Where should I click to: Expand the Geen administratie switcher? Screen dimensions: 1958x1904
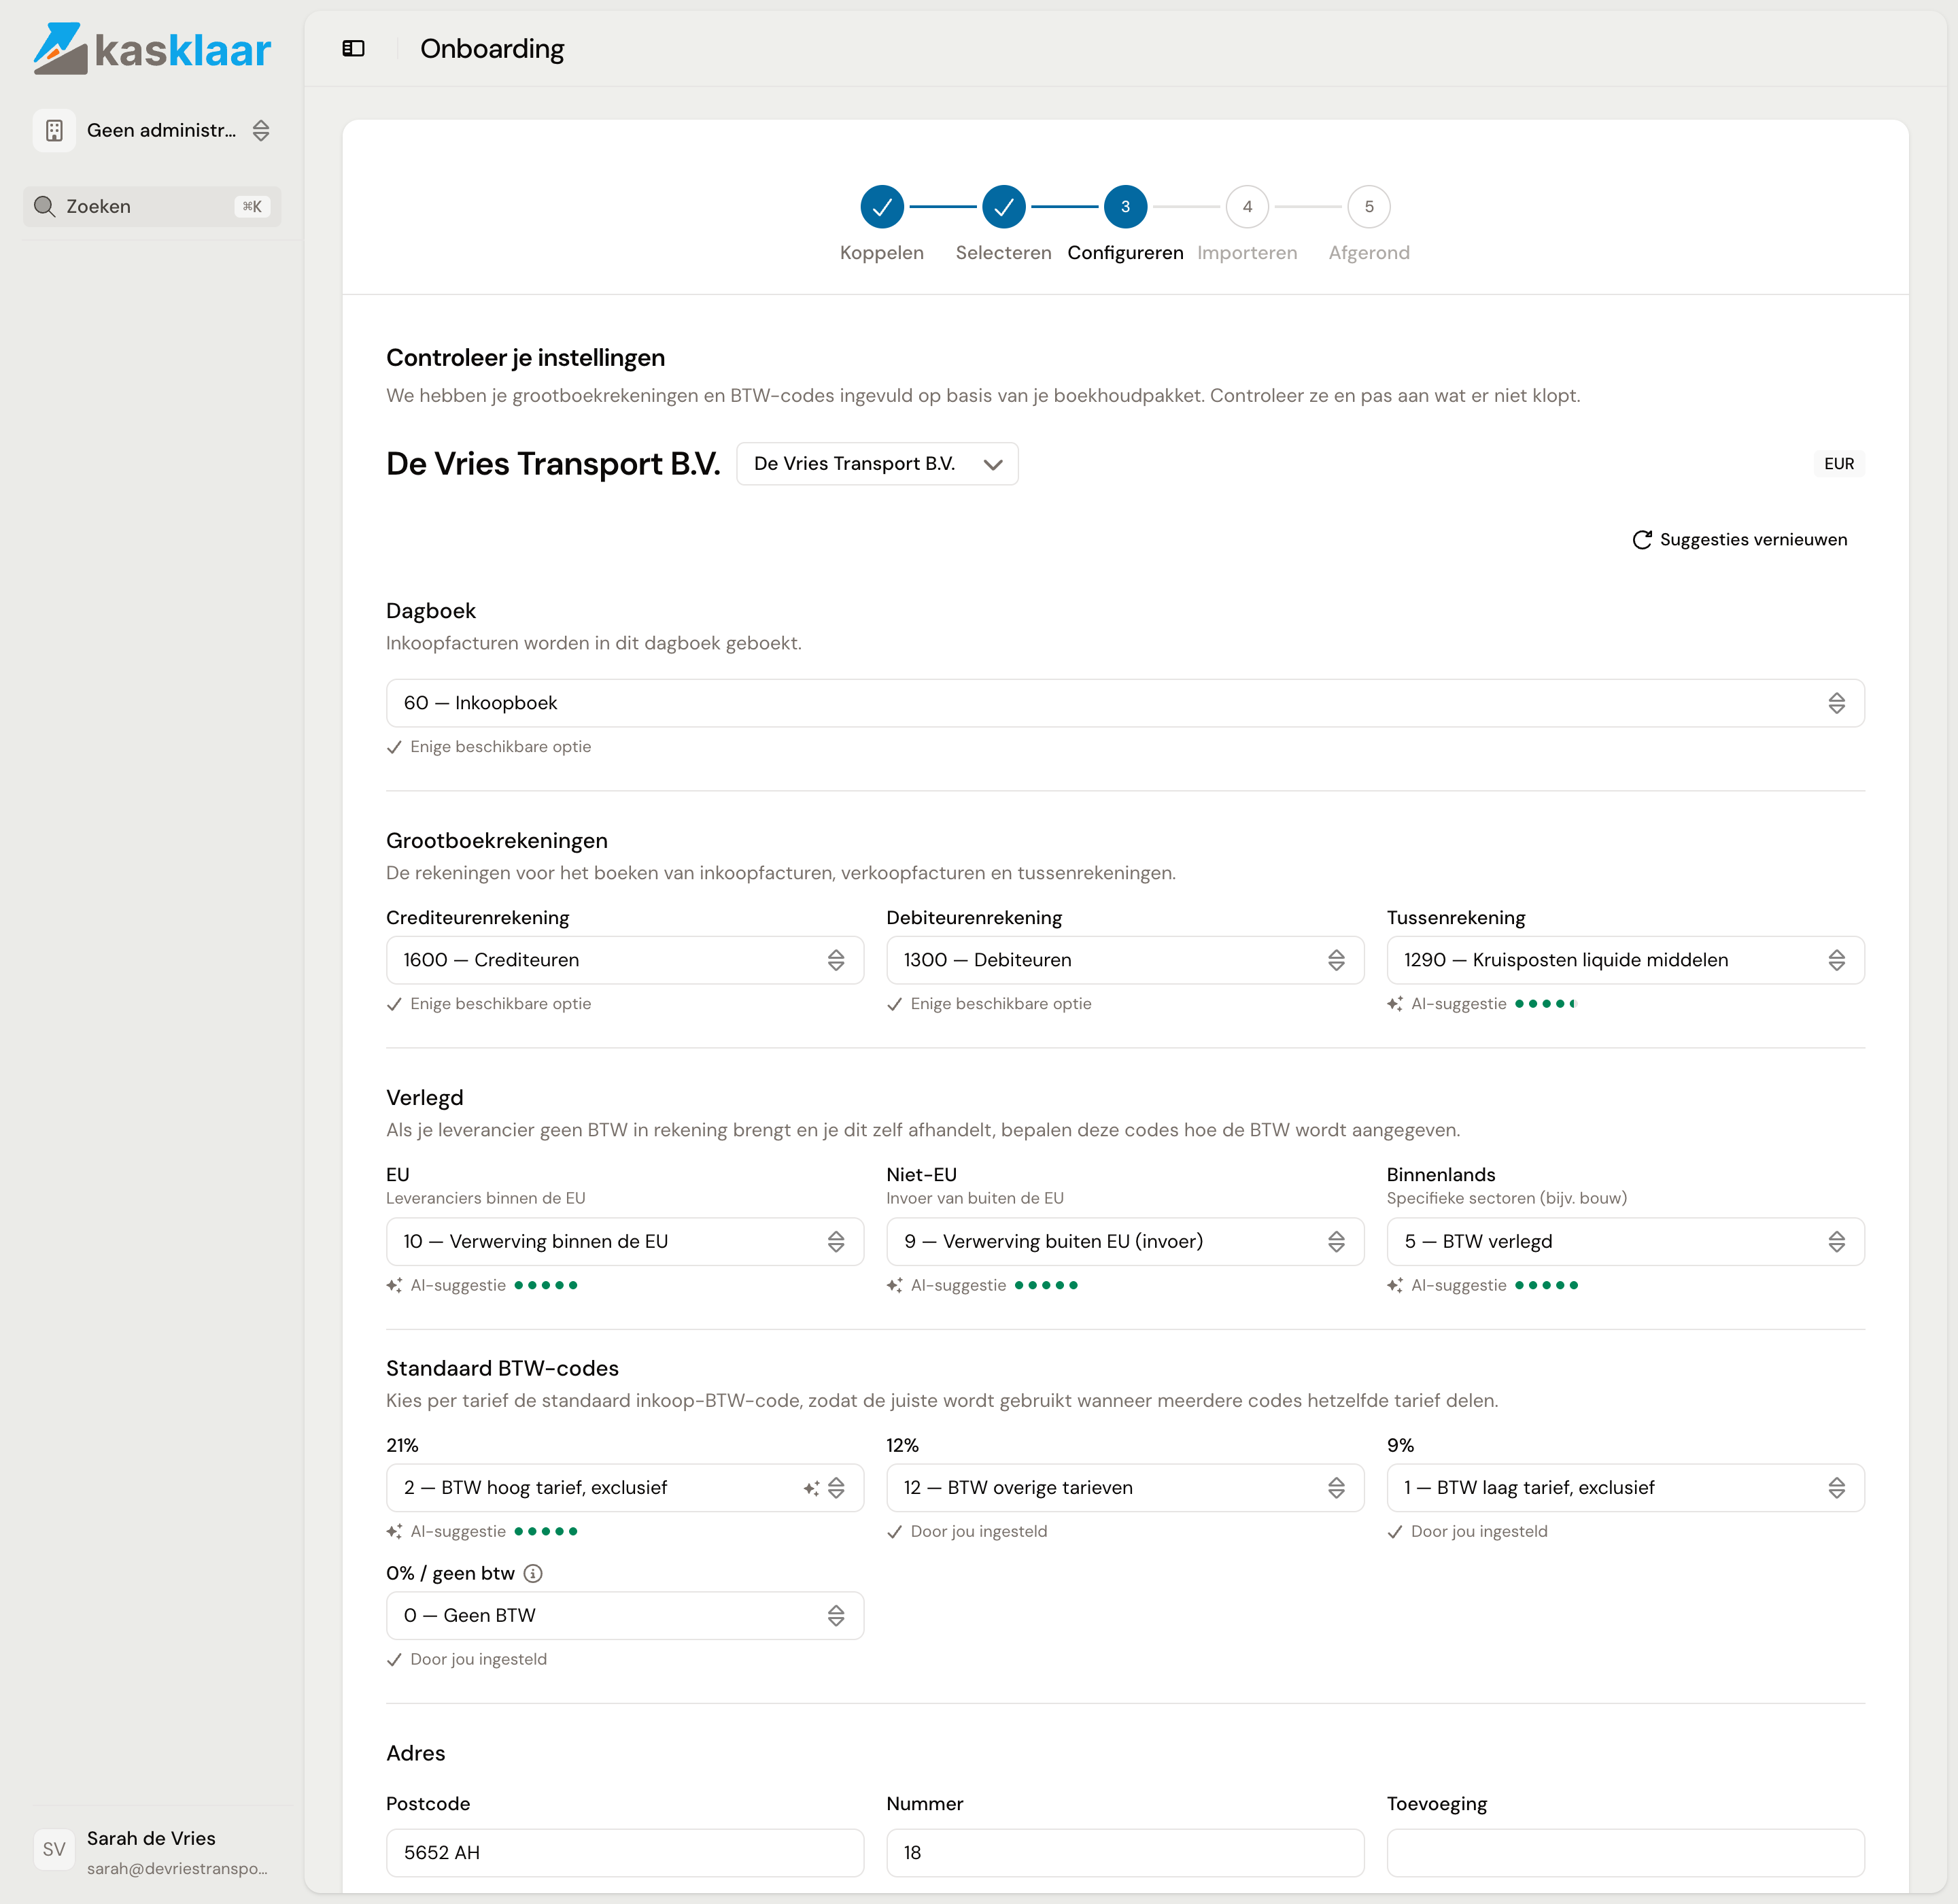(152, 130)
